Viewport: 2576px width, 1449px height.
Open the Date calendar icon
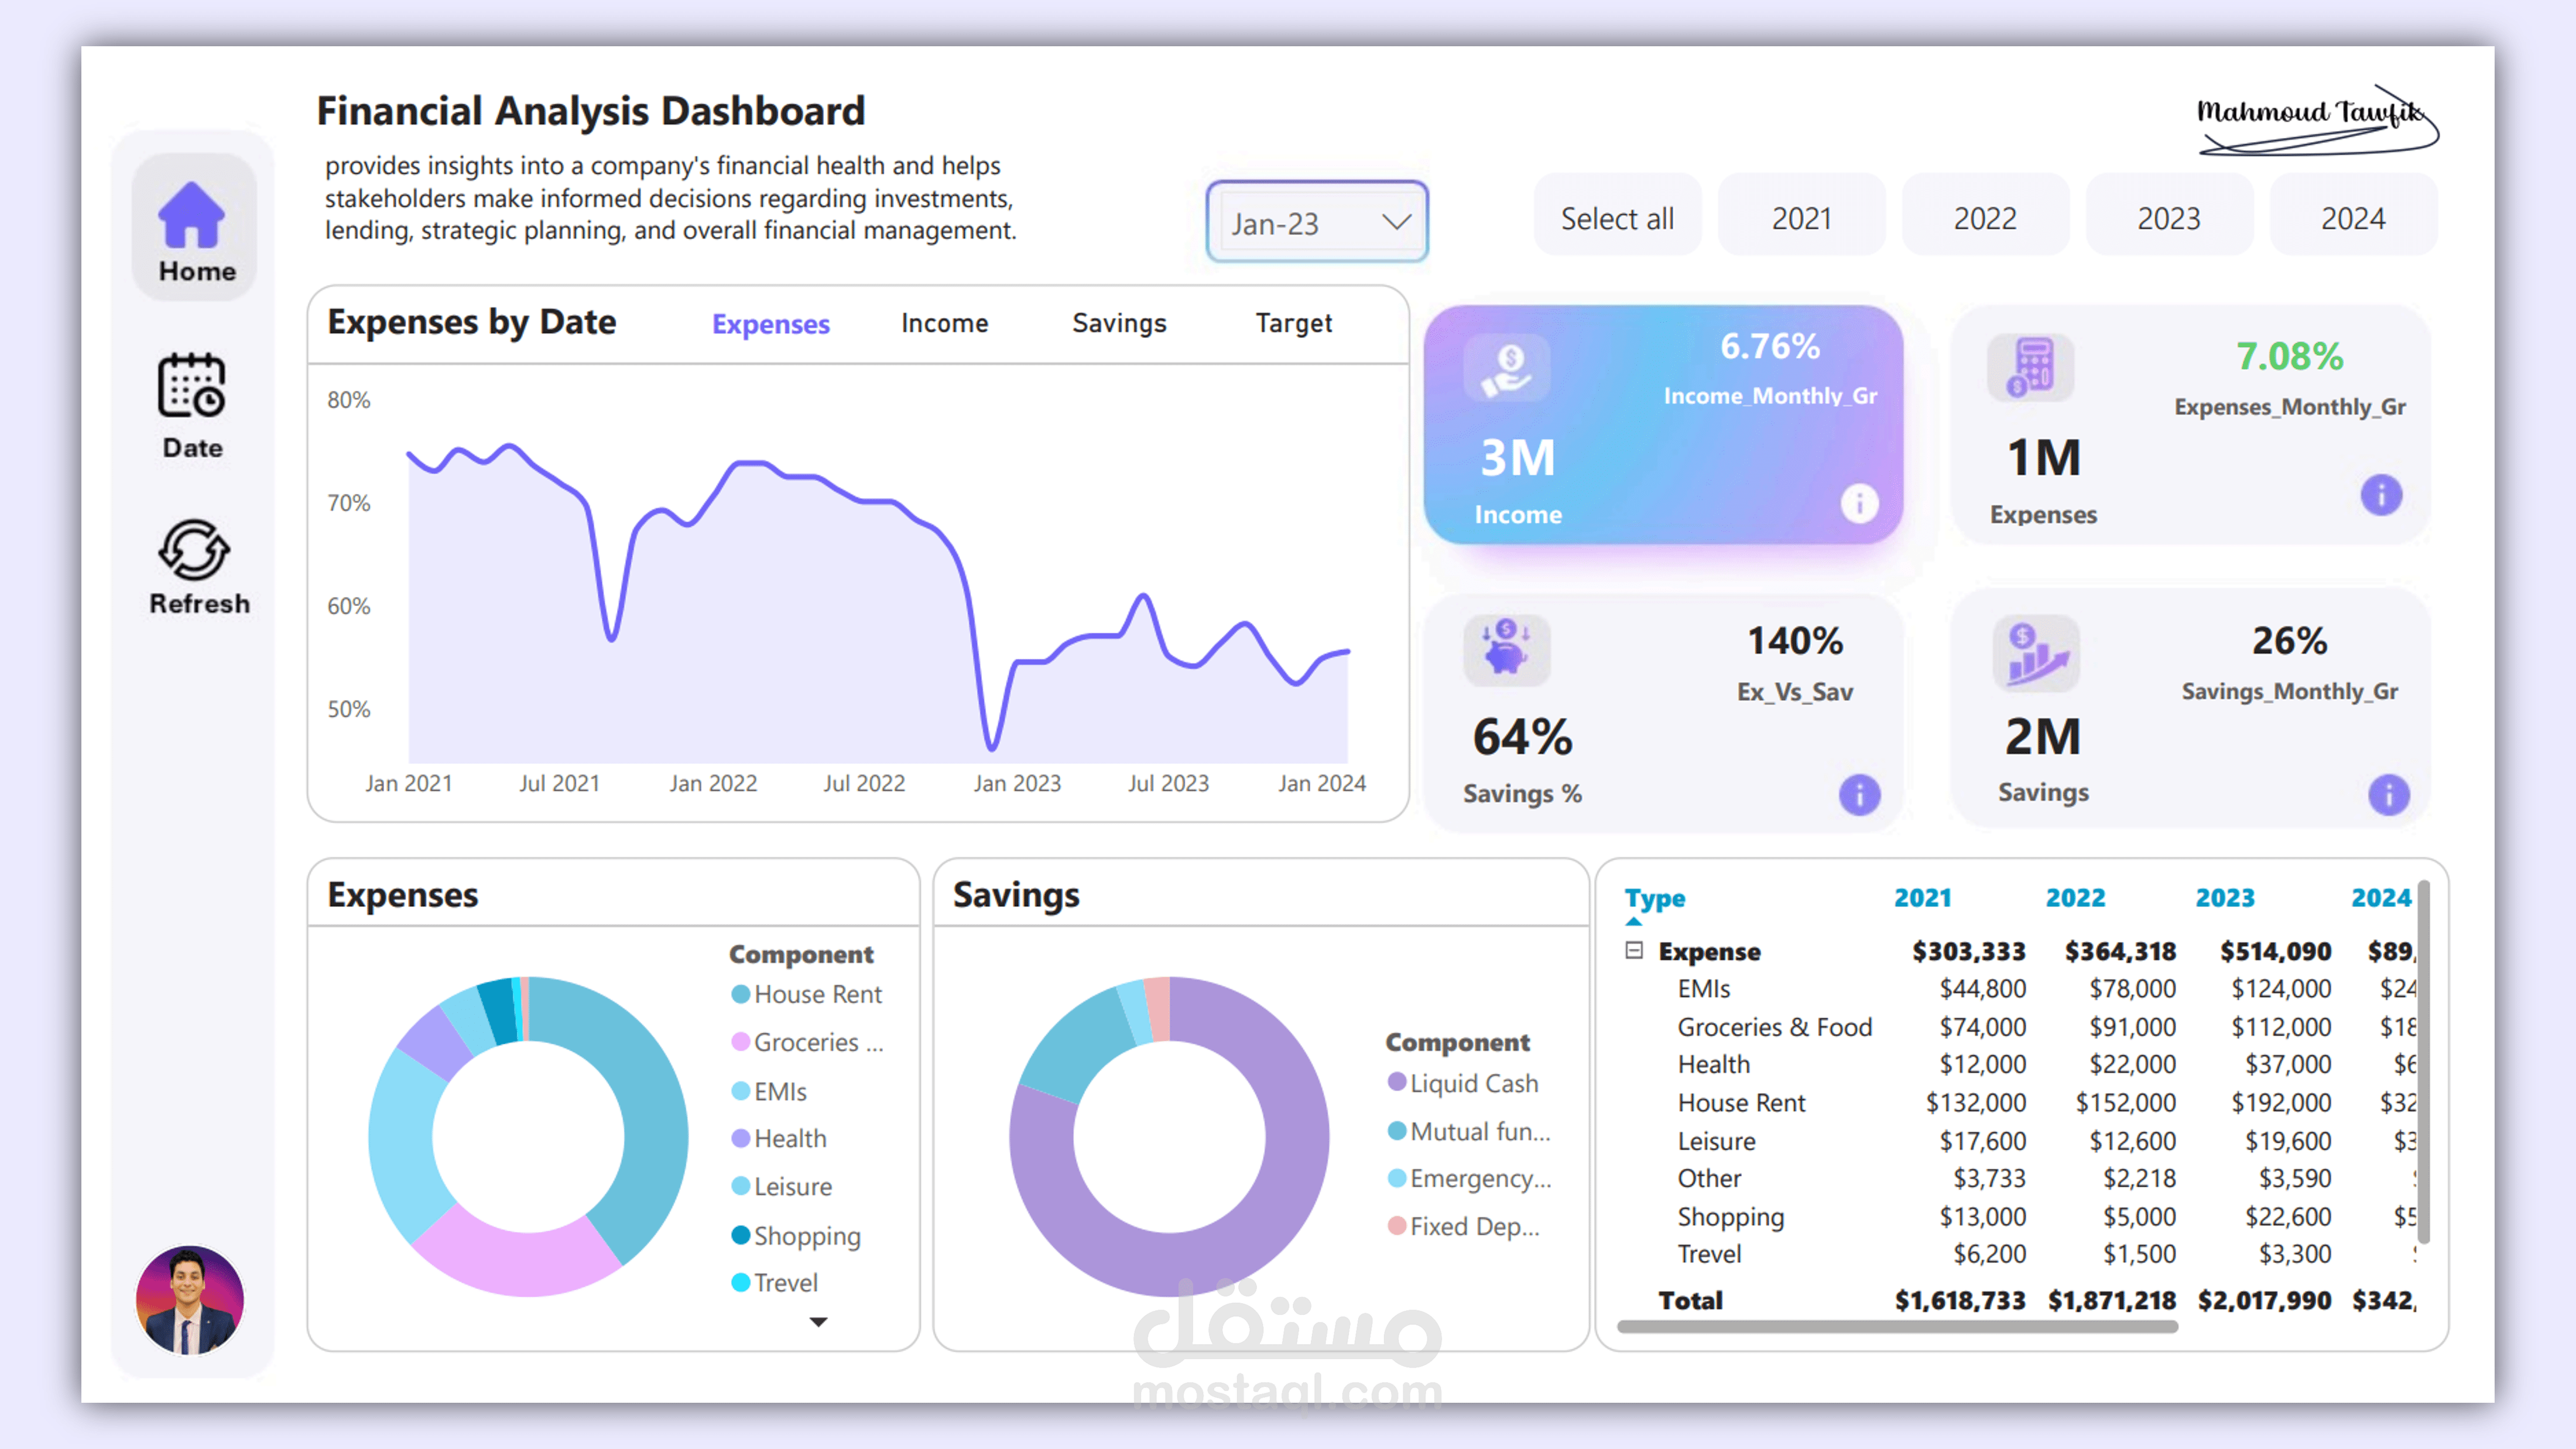coord(191,385)
